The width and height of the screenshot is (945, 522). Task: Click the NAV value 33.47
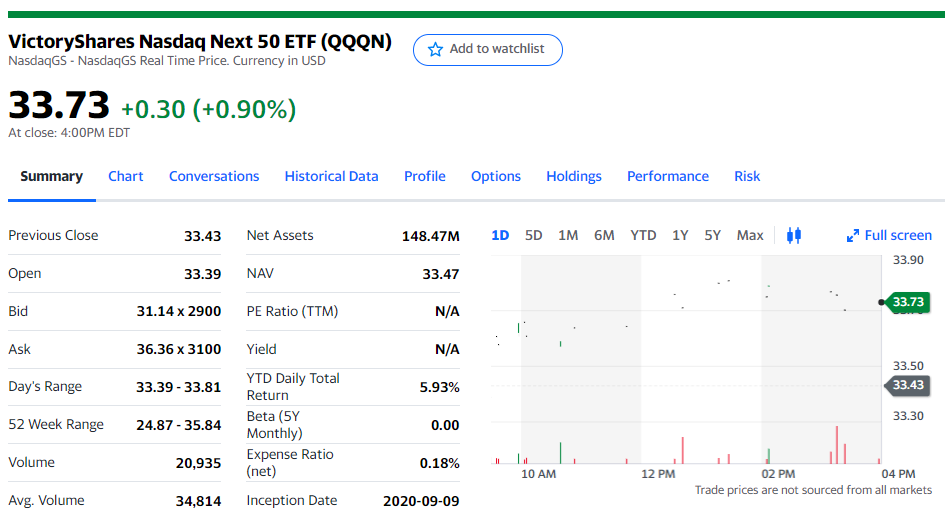pos(441,274)
